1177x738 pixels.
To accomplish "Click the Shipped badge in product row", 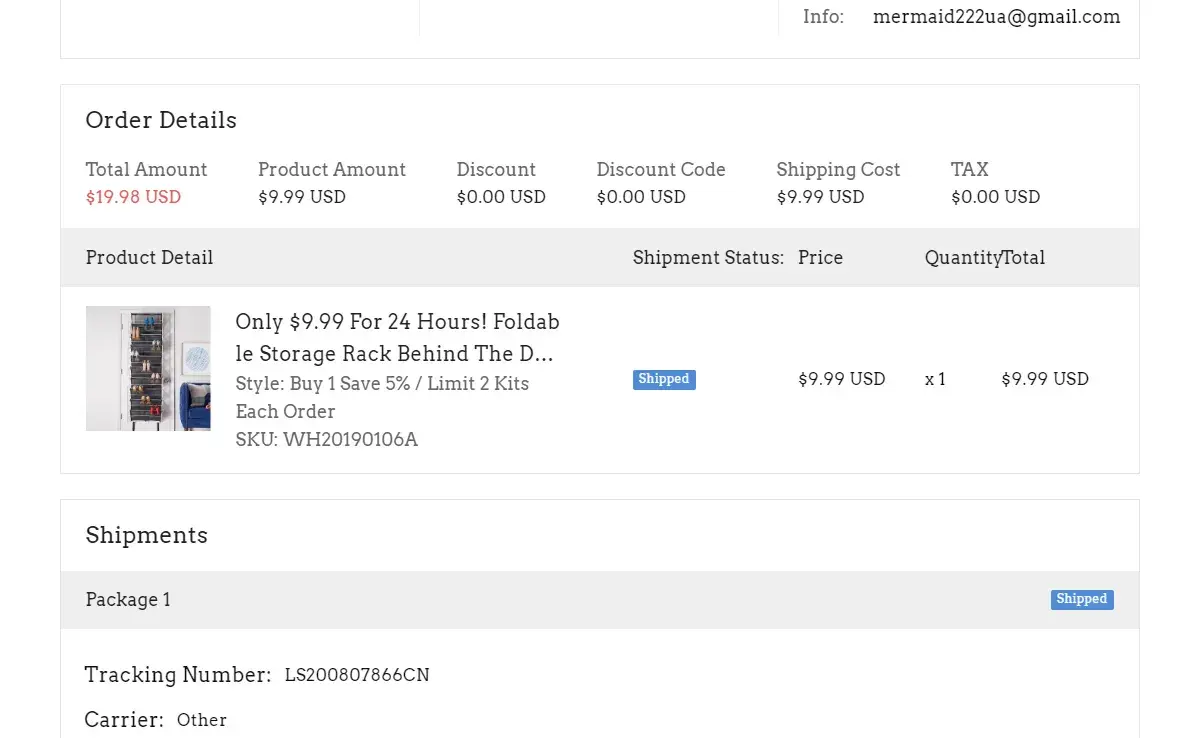I will click(664, 380).
